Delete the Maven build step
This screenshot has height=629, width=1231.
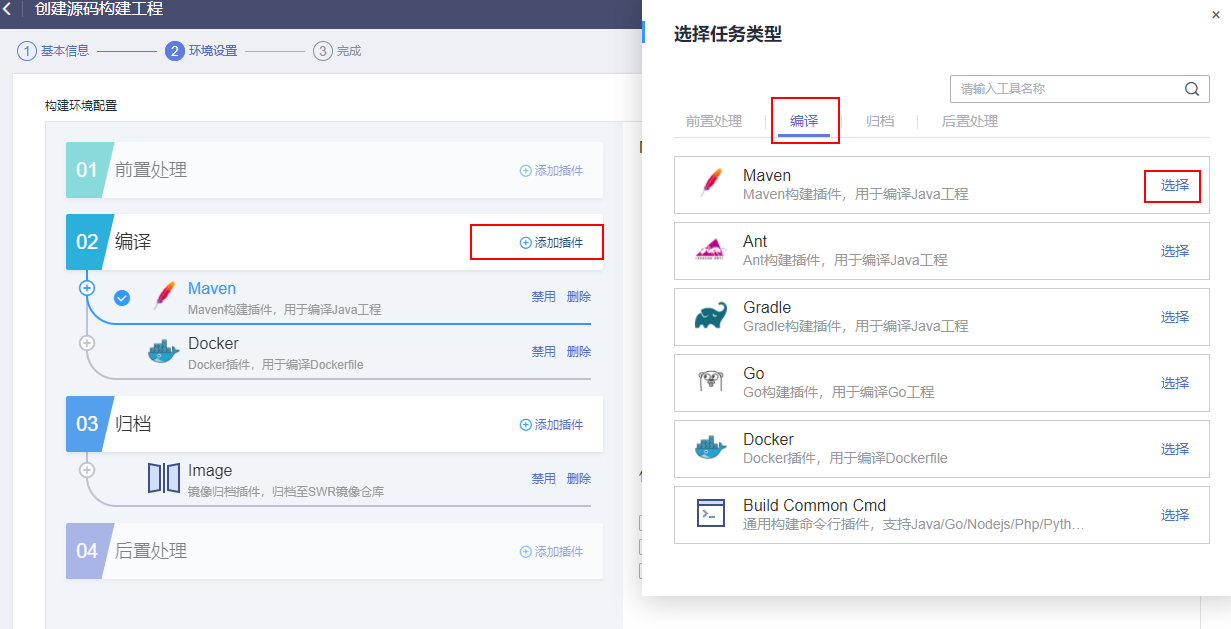(579, 297)
